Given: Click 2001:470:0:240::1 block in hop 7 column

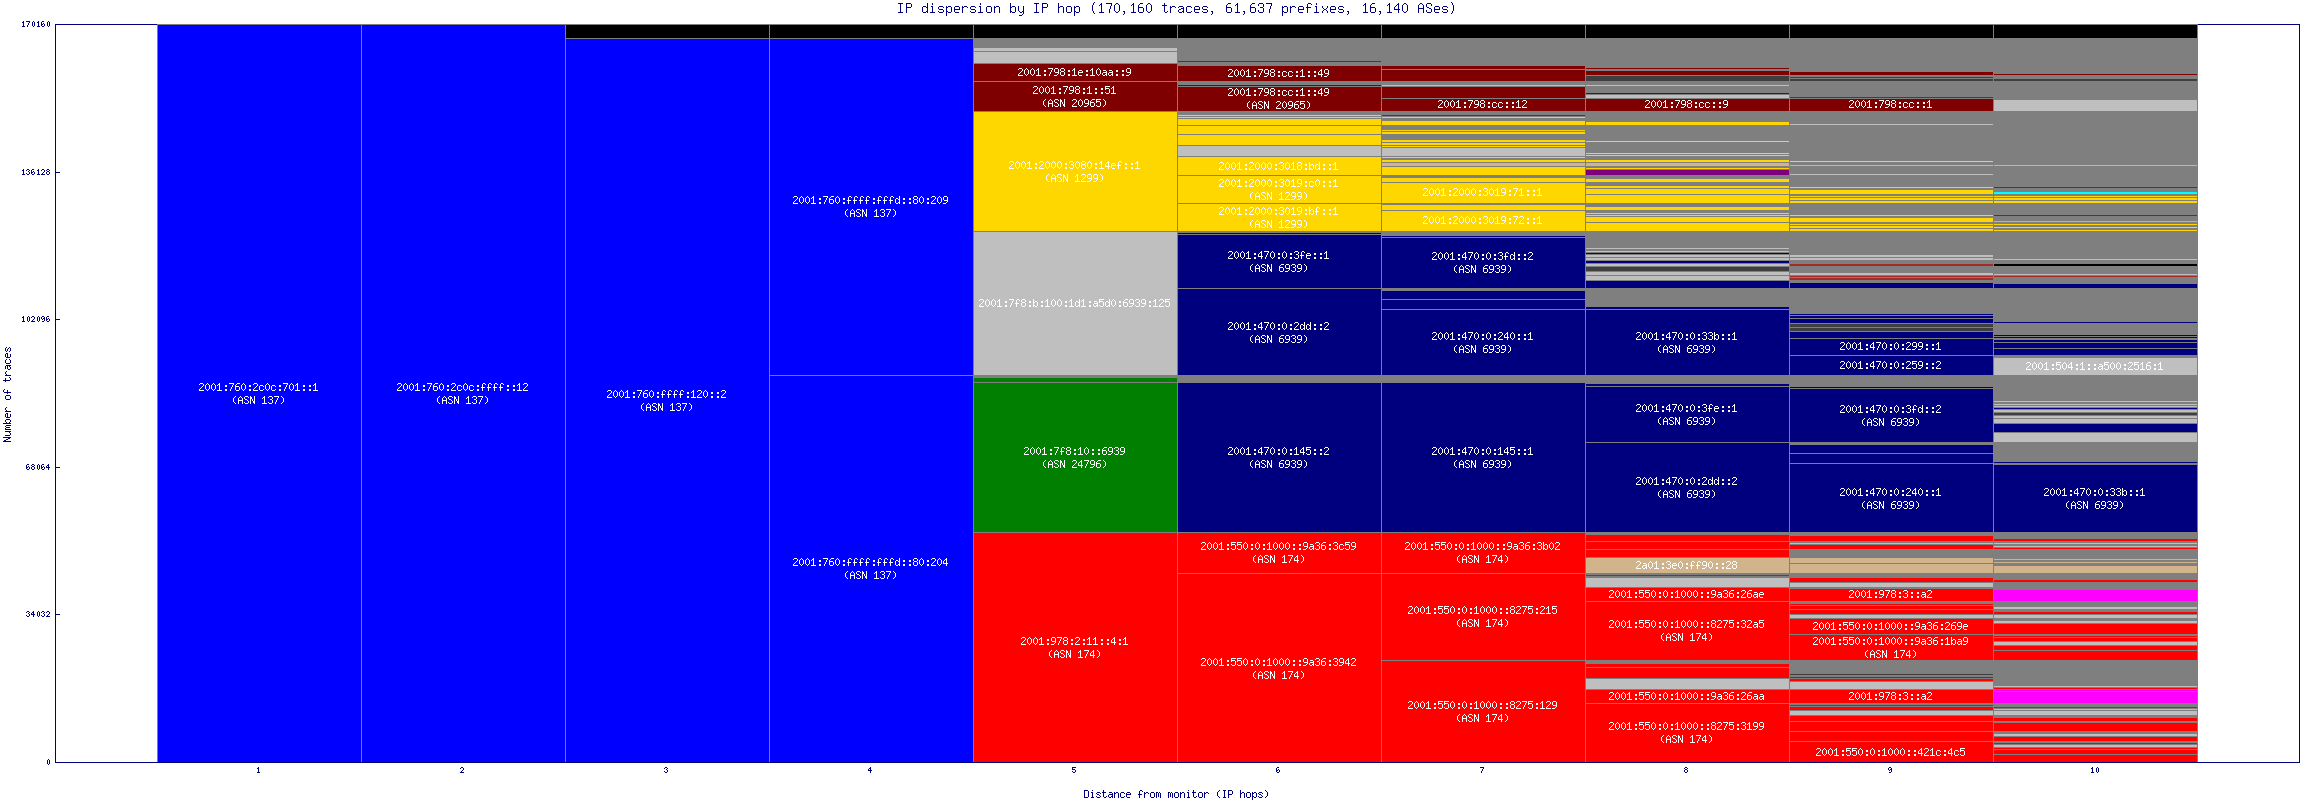Looking at the screenshot, I should pyautogui.click(x=1483, y=342).
